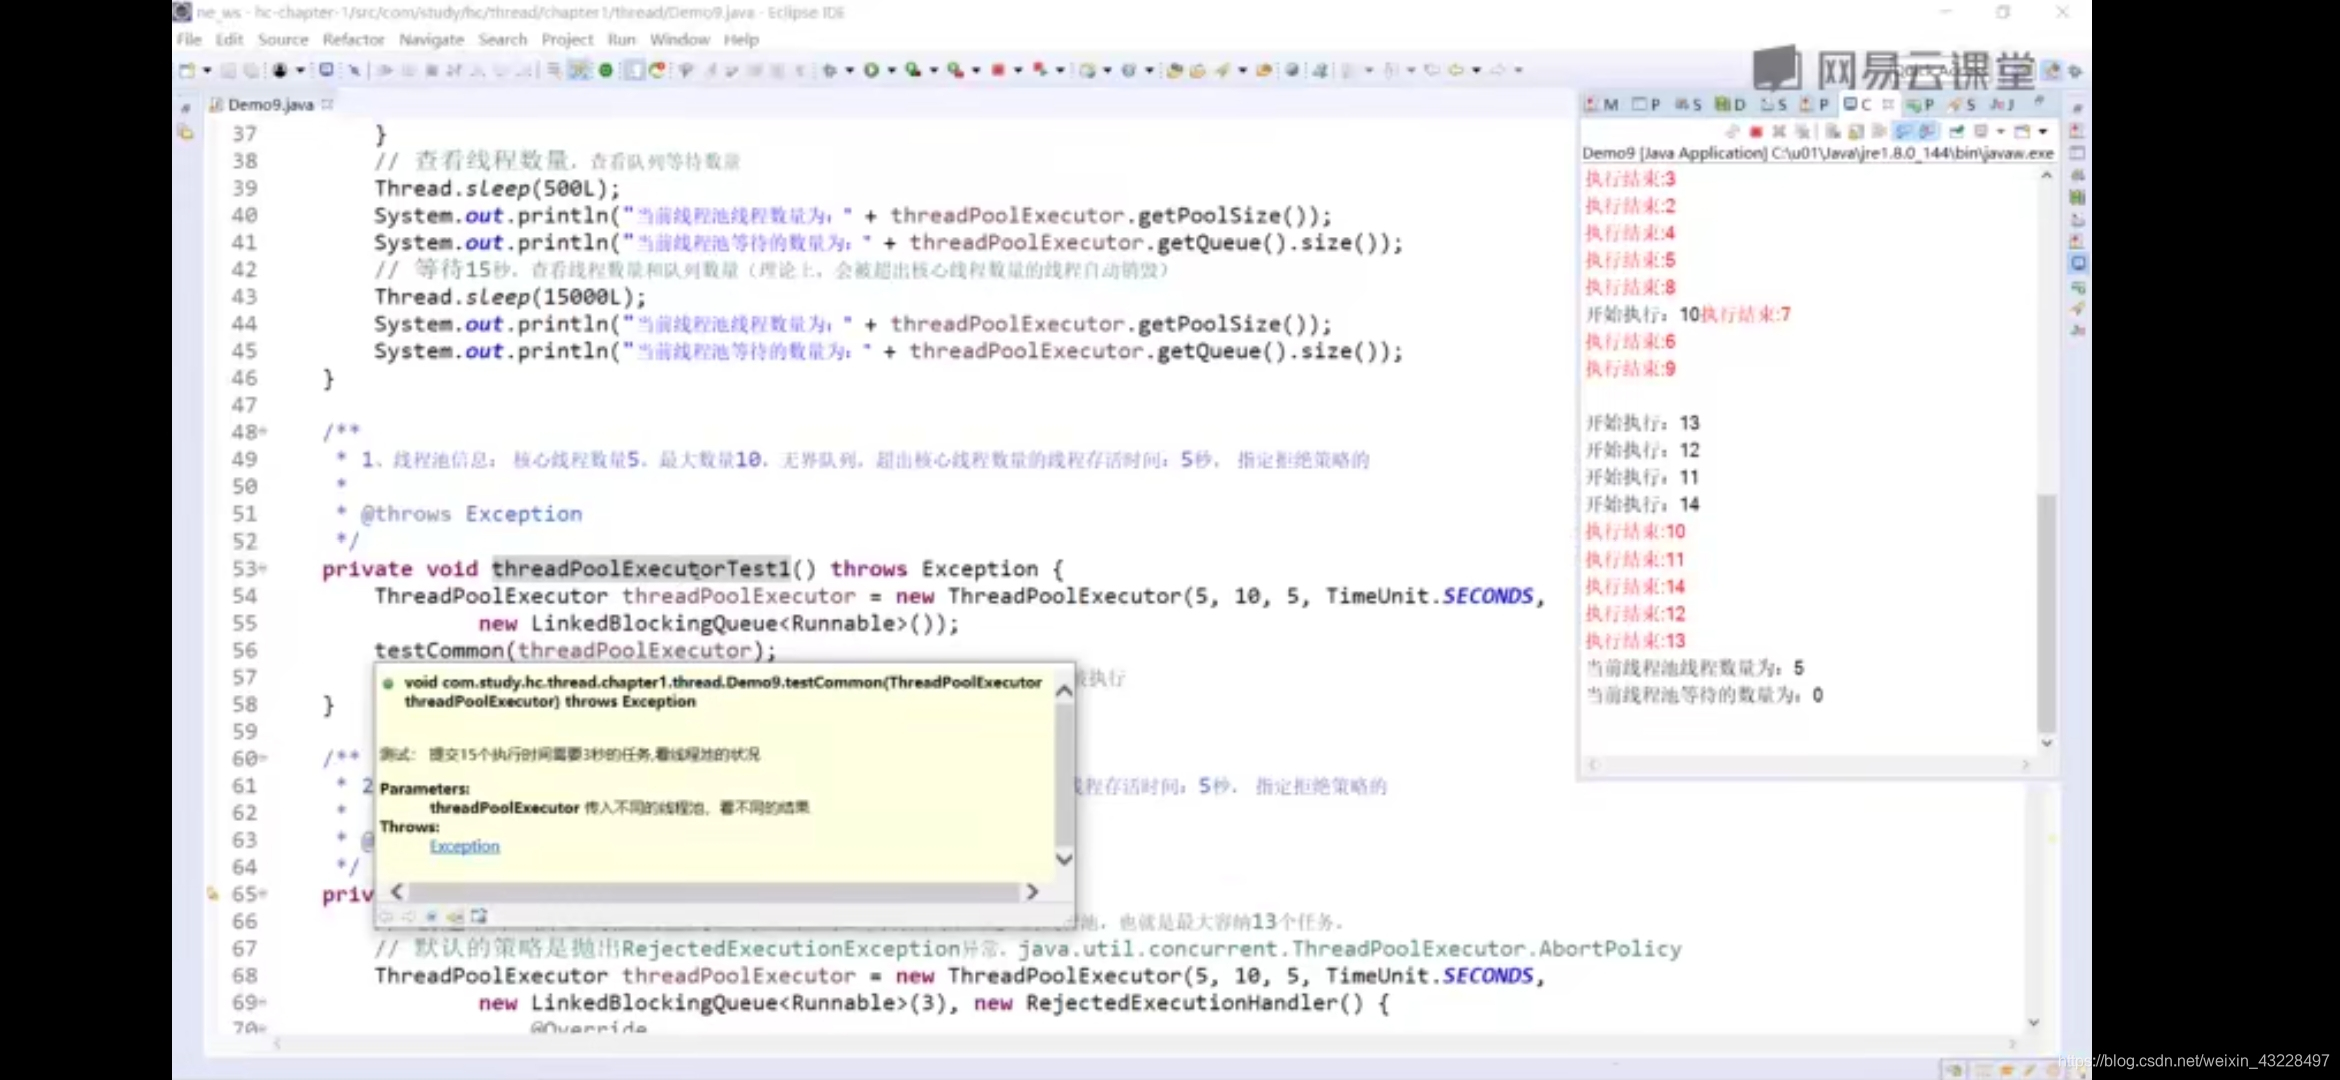Viewport: 2340px width, 1080px height.
Task: Open the Coverage dropdown arrow
Action: click(933, 70)
